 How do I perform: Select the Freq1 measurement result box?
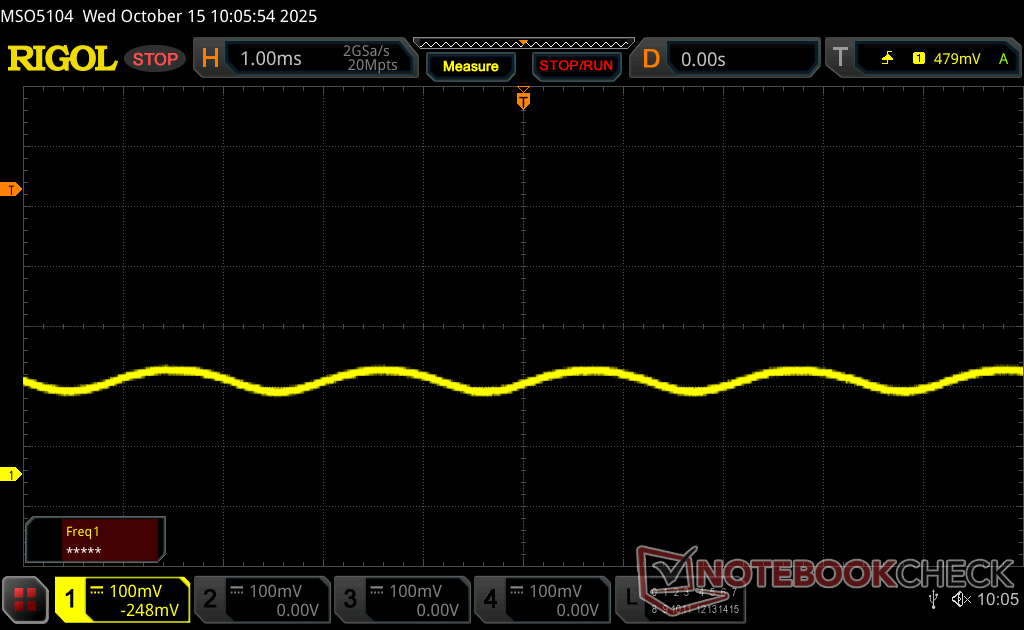point(96,540)
